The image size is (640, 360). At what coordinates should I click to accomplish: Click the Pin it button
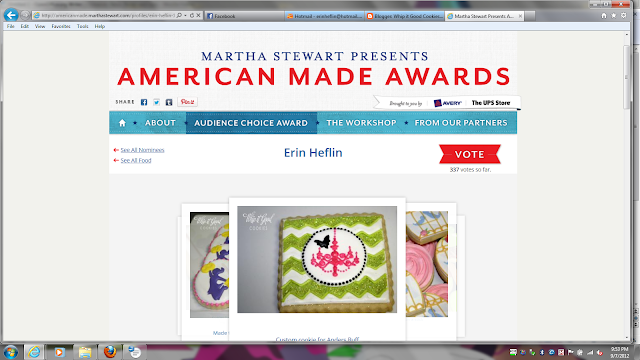pyautogui.click(x=187, y=102)
